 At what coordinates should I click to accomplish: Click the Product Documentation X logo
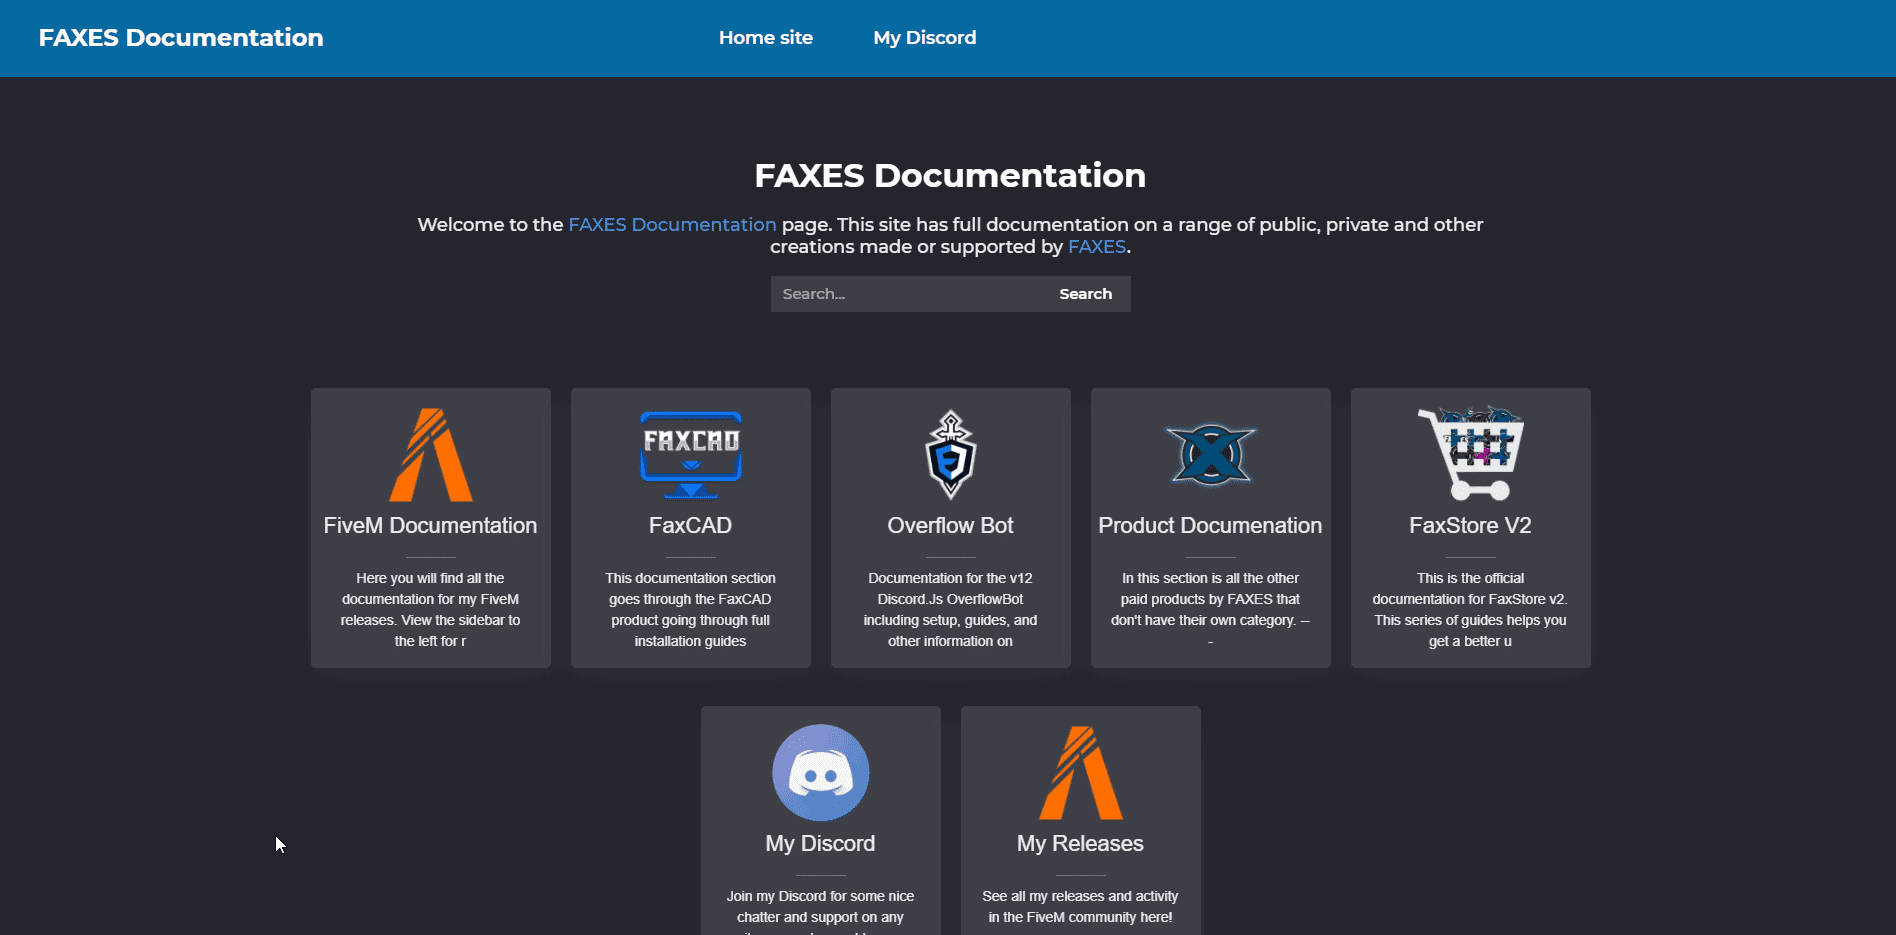click(x=1210, y=454)
